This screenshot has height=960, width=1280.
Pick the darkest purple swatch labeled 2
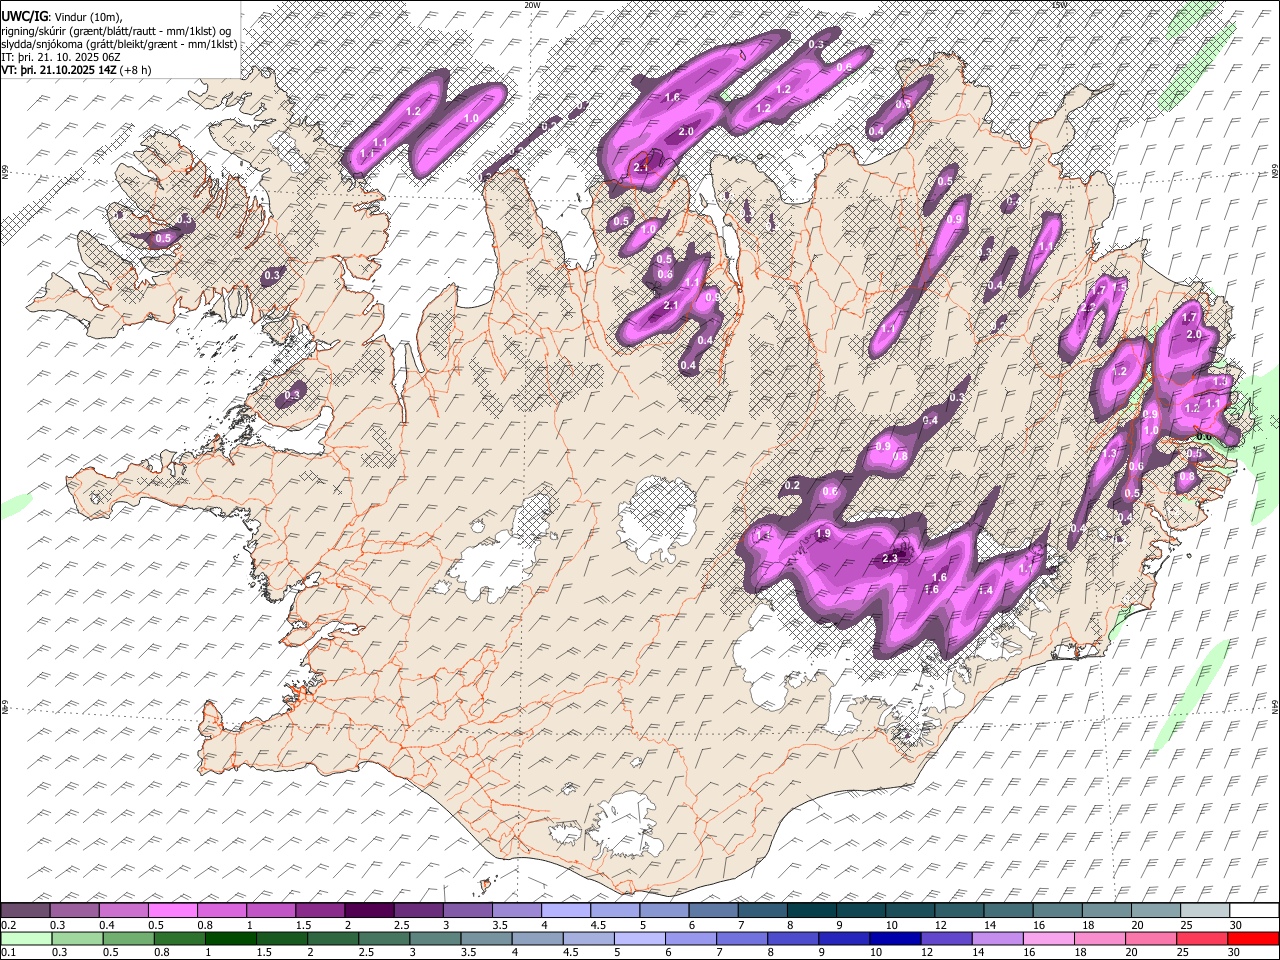(x=369, y=911)
